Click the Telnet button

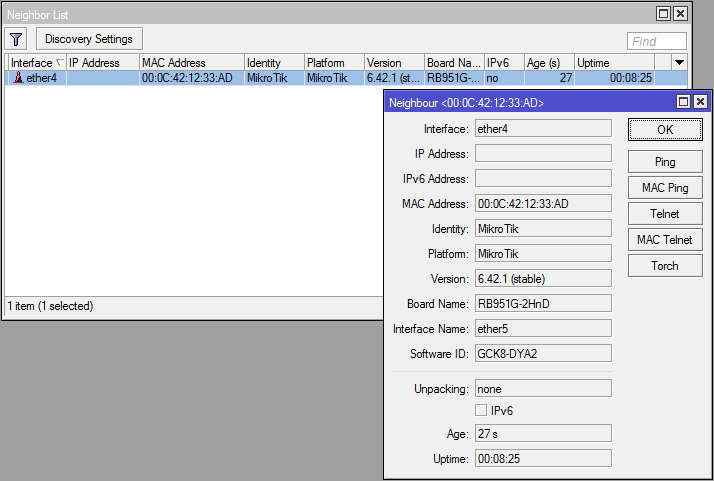pyautogui.click(x=665, y=214)
